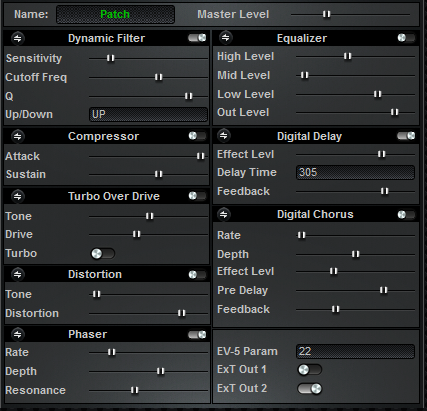The image size is (427, 411).
Task: Click the Phaser swap arrows icon
Action: (18, 334)
